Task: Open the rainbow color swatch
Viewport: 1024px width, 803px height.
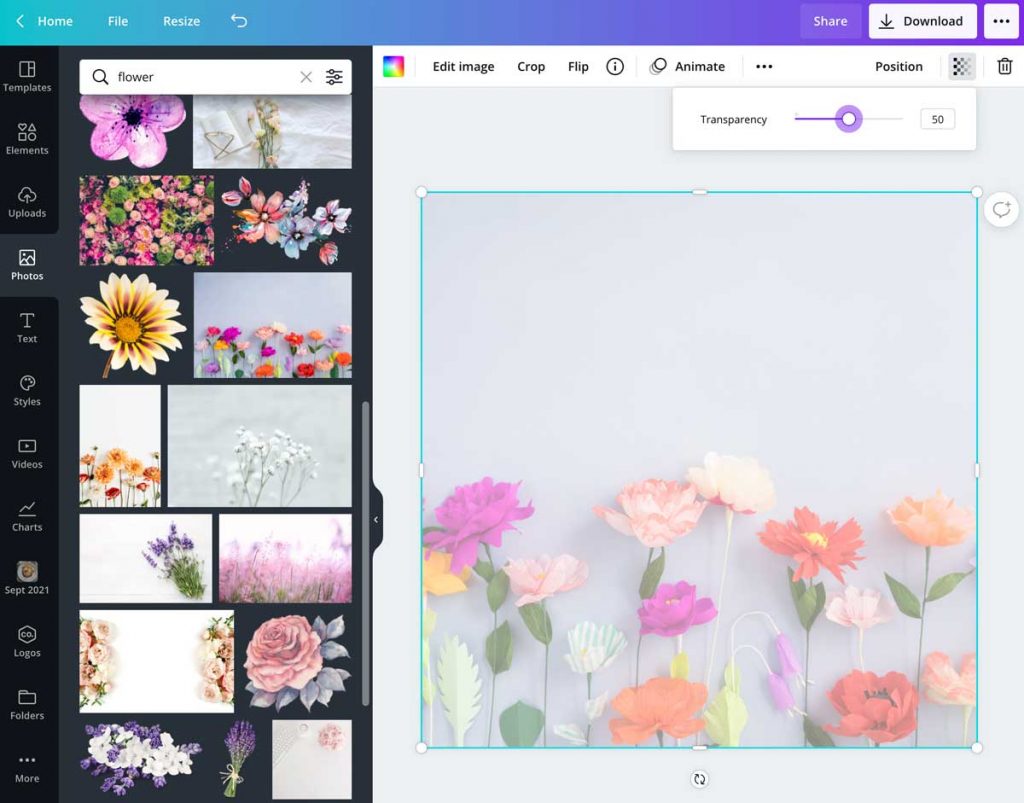Action: tap(394, 66)
